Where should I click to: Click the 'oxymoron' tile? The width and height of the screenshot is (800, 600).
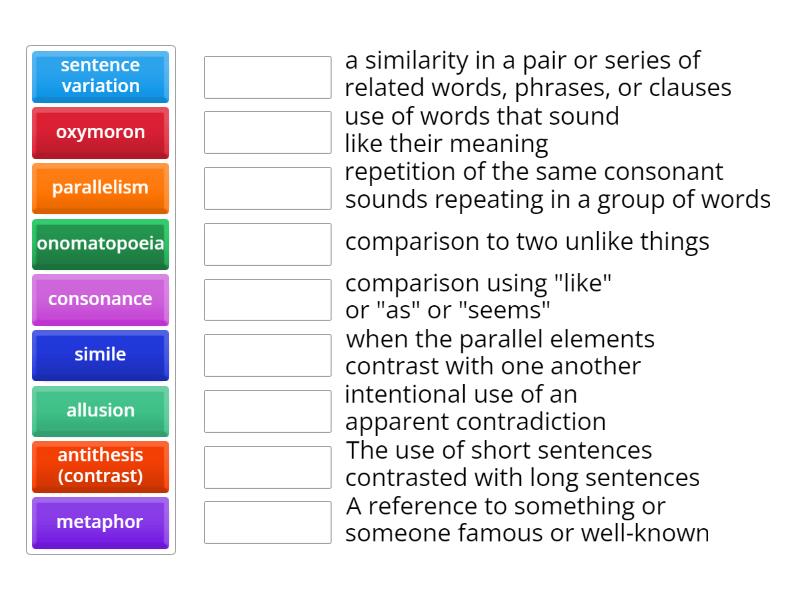point(100,132)
